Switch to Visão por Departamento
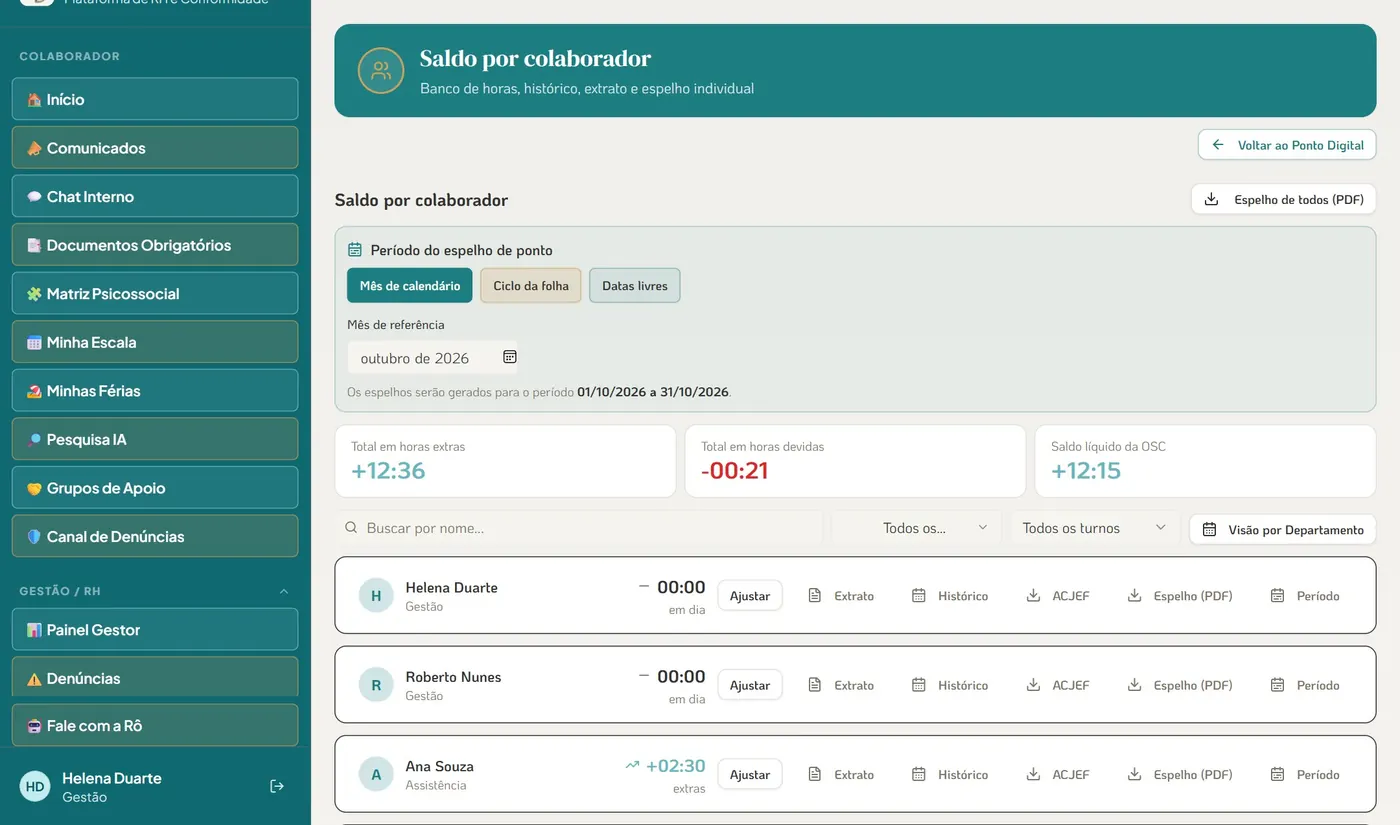The image size is (1400, 825). (1283, 529)
